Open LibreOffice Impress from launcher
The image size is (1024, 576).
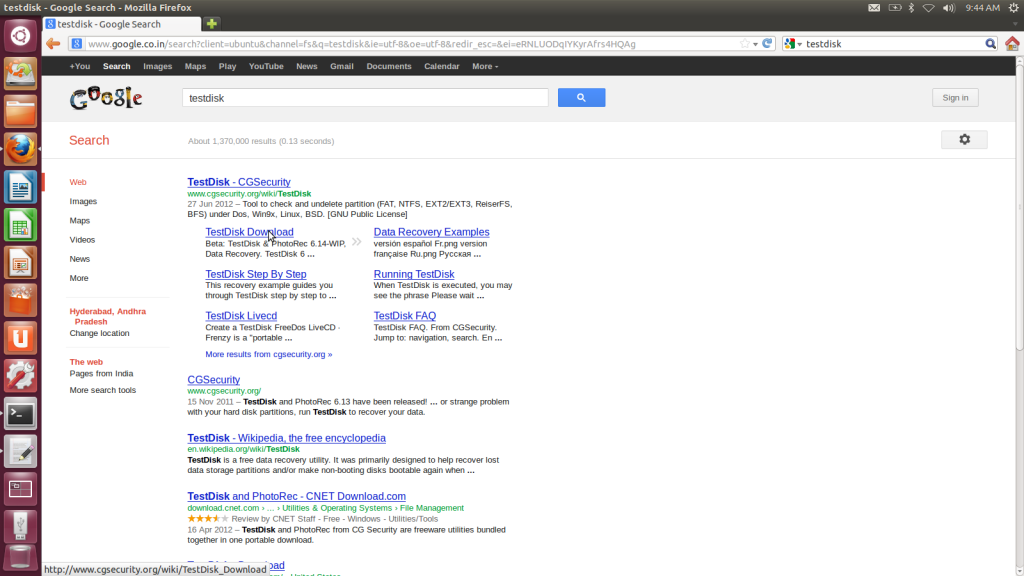(x=20, y=263)
